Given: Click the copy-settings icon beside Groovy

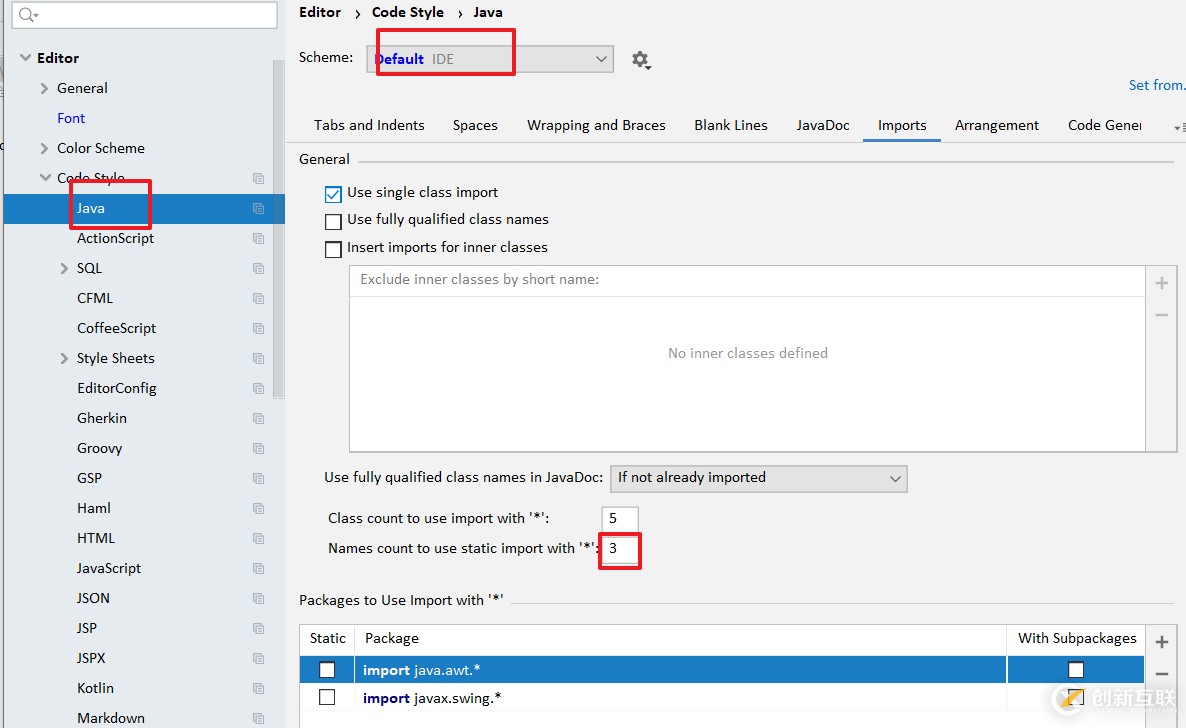Looking at the screenshot, I should pyautogui.click(x=259, y=448).
